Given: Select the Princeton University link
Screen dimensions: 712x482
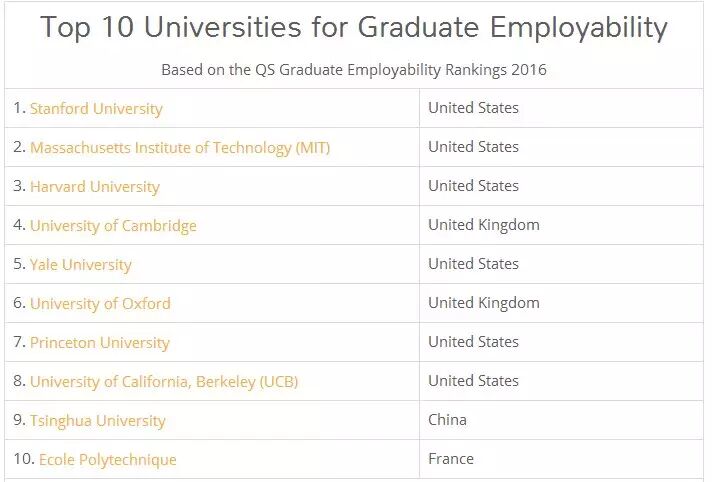Looking at the screenshot, I should coord(100,342).
